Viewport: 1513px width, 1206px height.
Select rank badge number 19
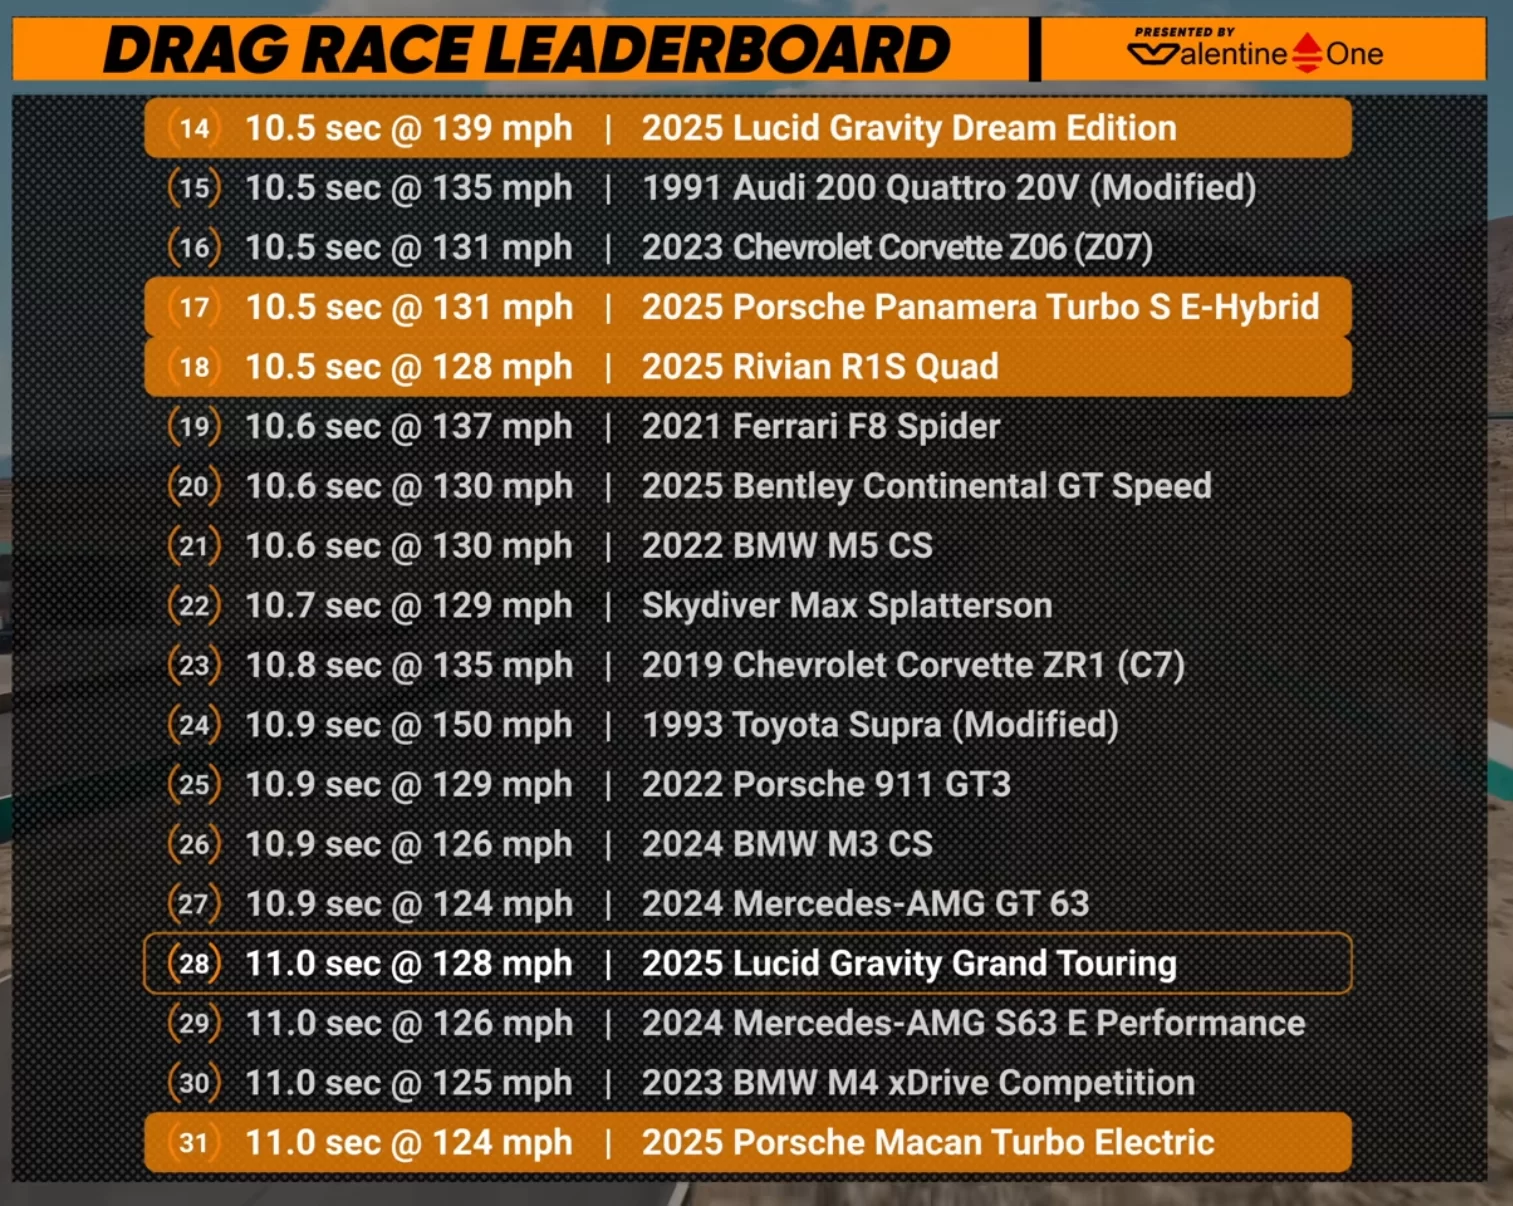194,427
